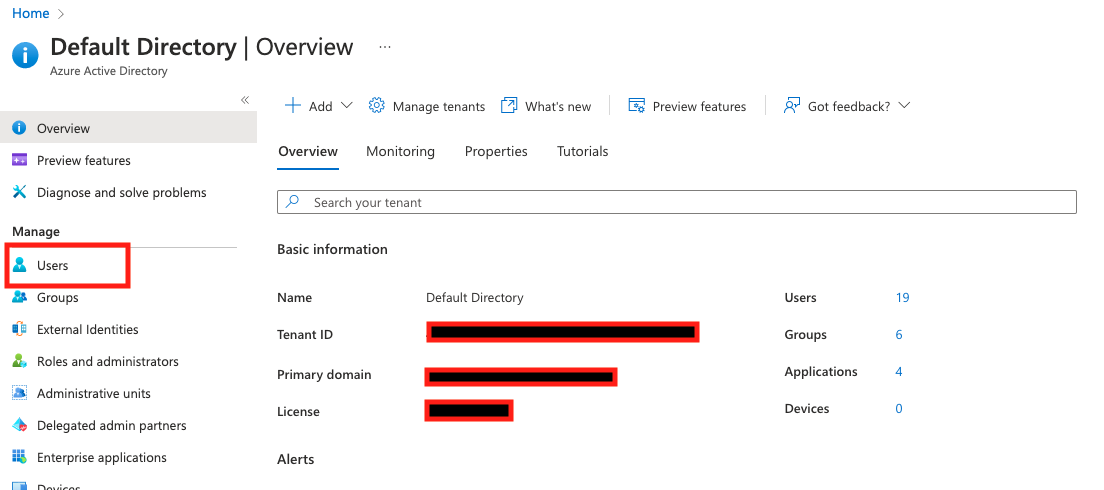The width and height of the screenshot is (1104, 490).
Task: Click the Diagnose and solve problems wrench icon
Action: (x=20, y=192)
